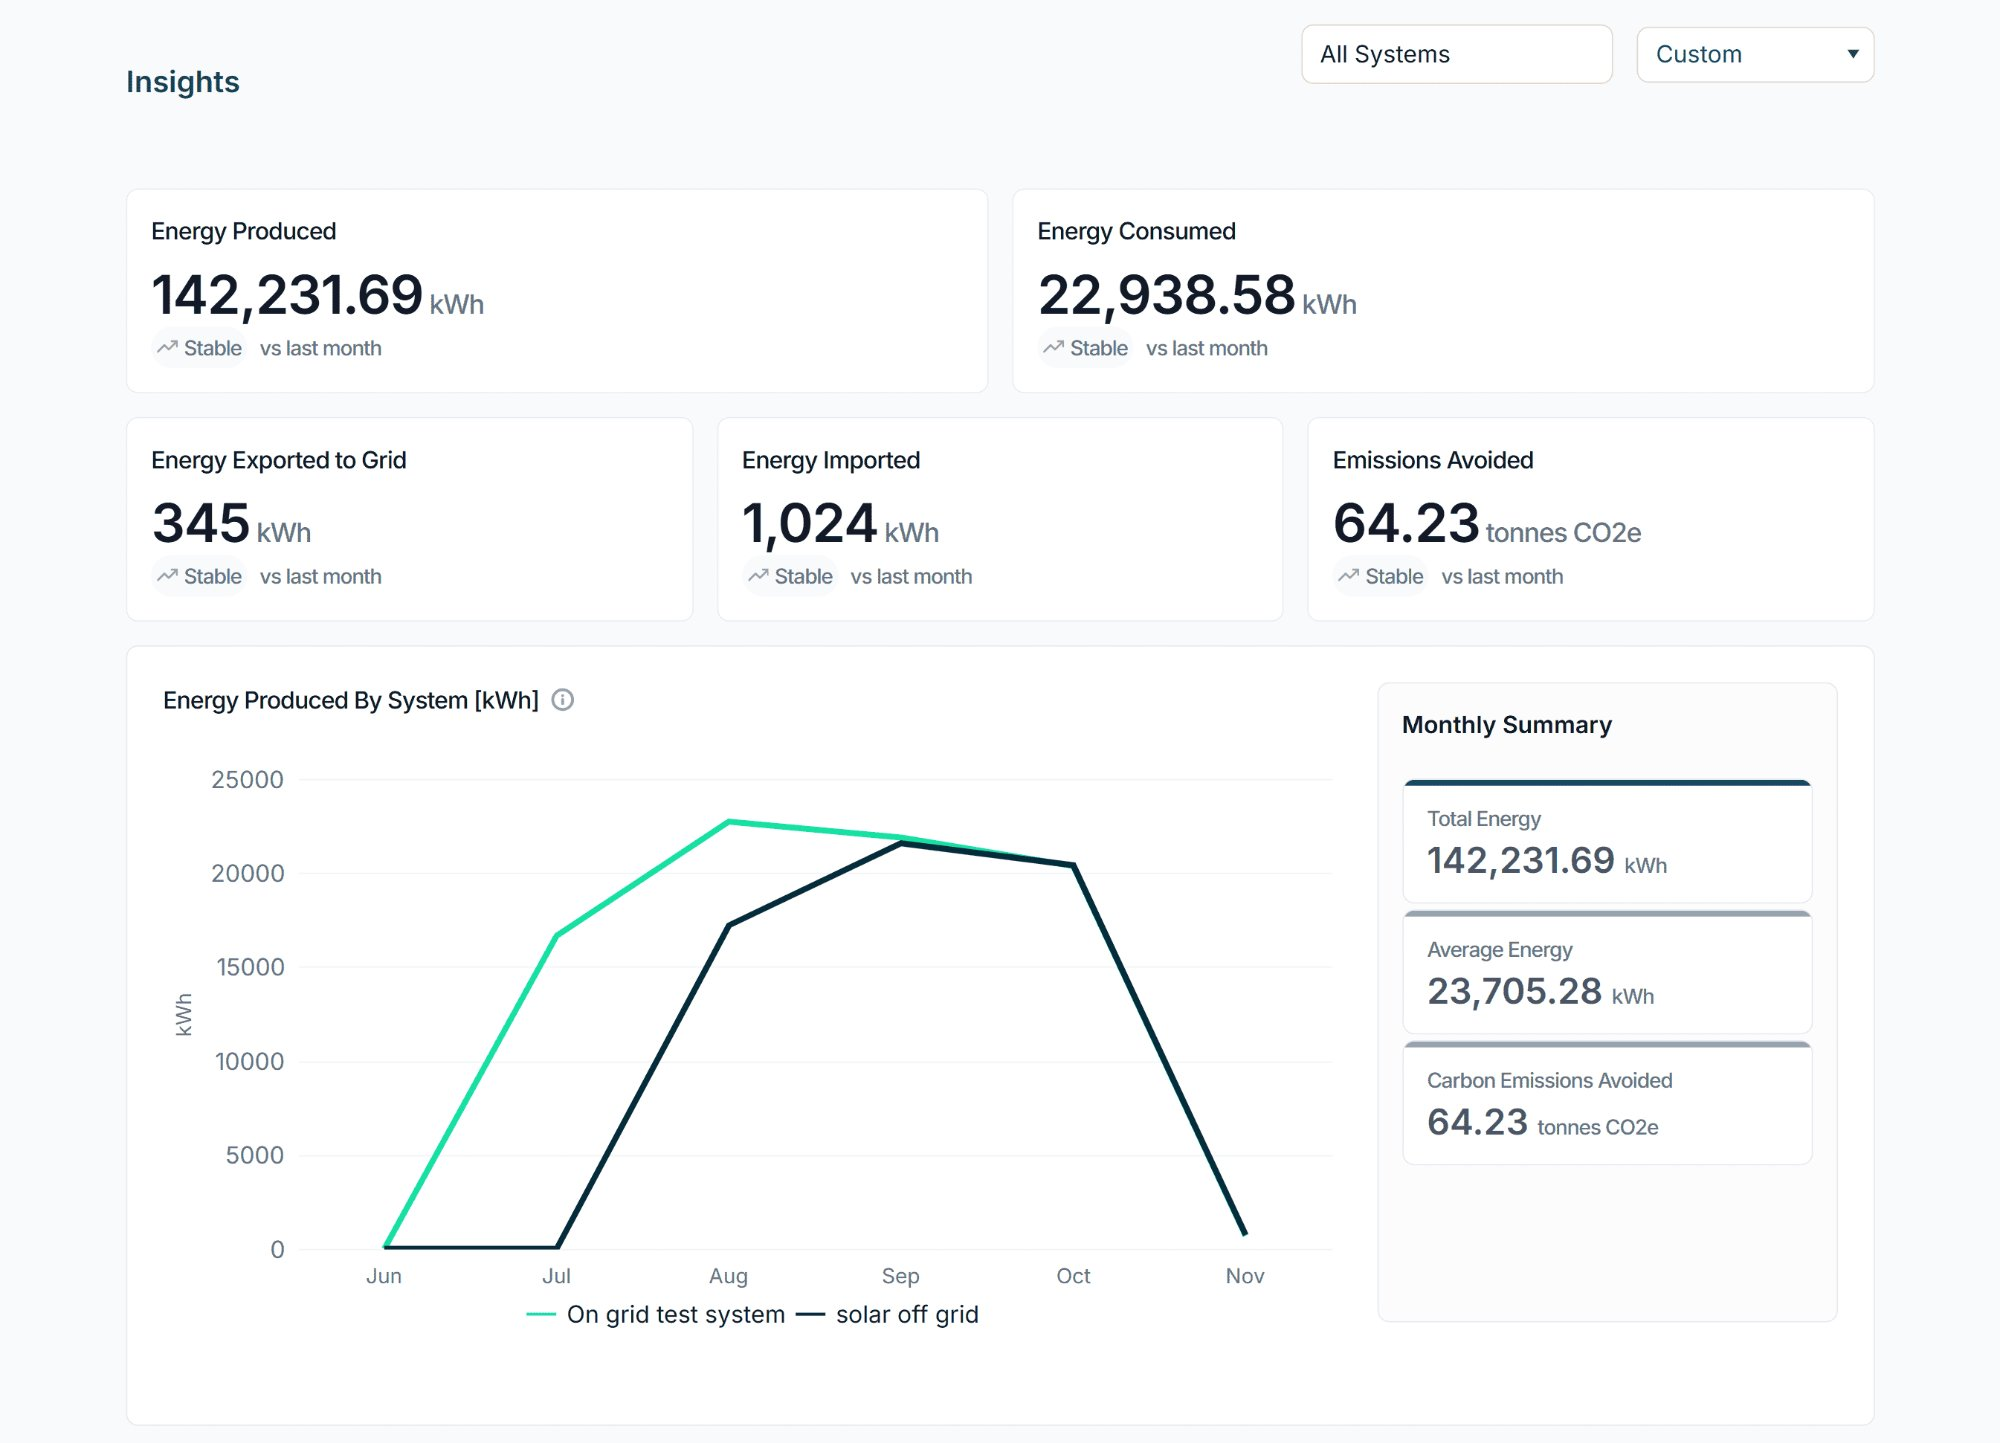This screenshot has height=1443, width=2000.
Task: Open the Custom date range dropdown
Action: [1754, 54]
